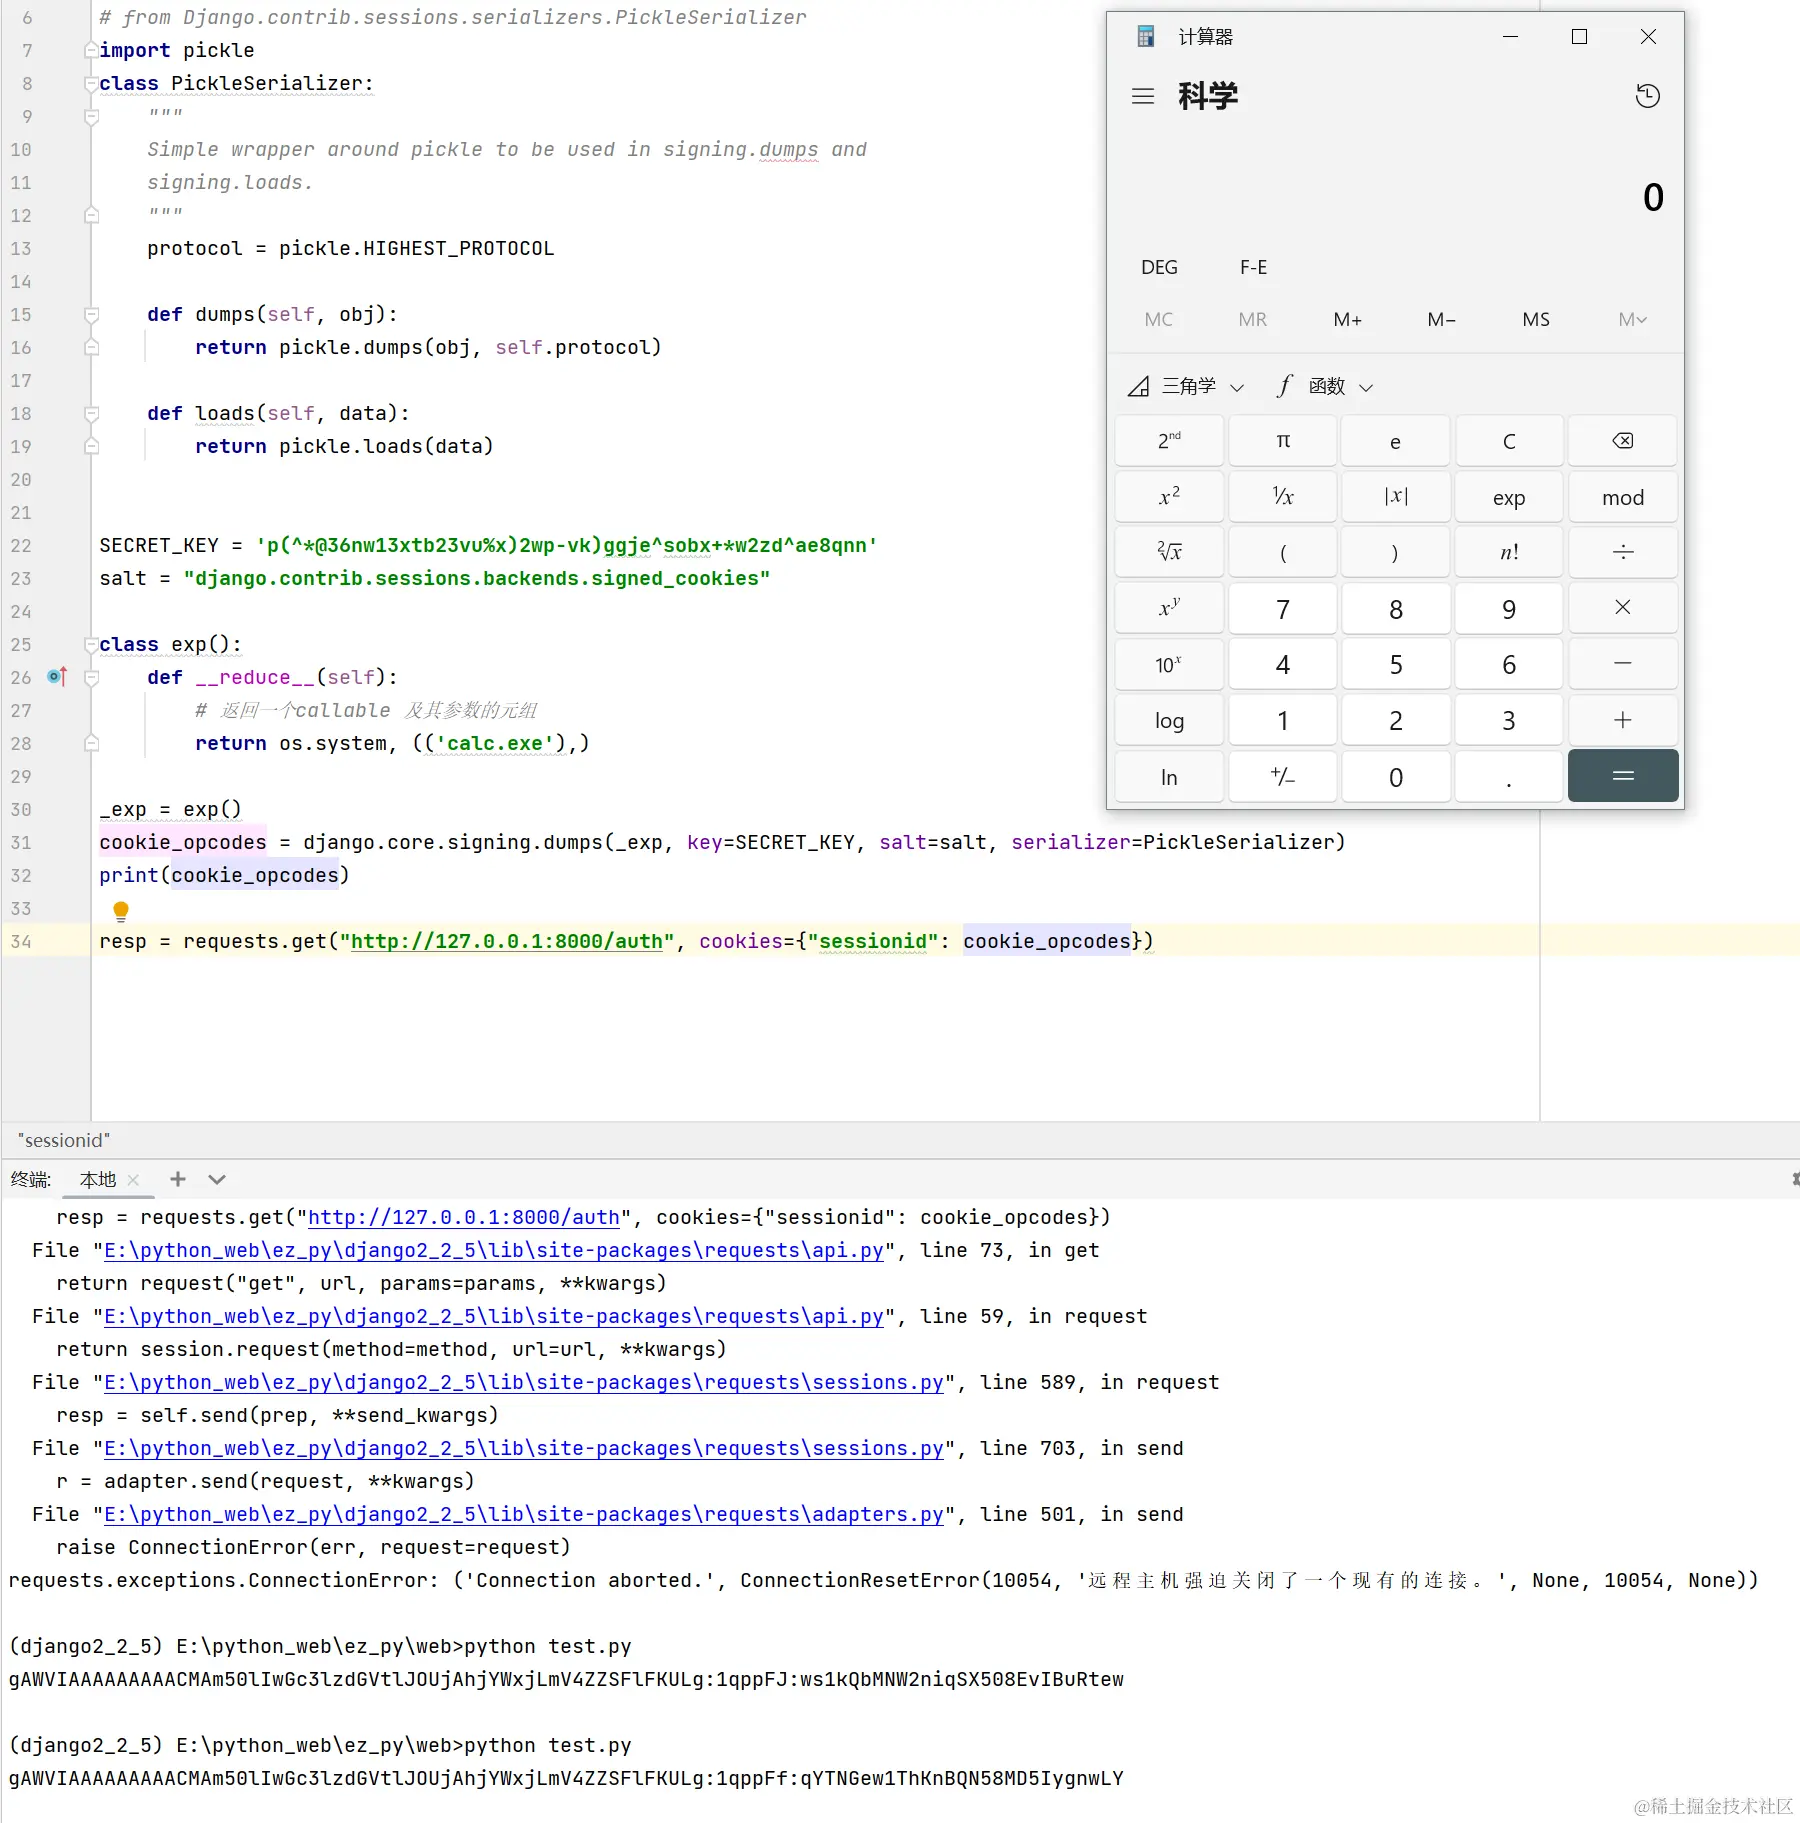The image size is (1800, 1823).
Task: Click the M− memory subtract button
Action: (x=1441, y=320)
